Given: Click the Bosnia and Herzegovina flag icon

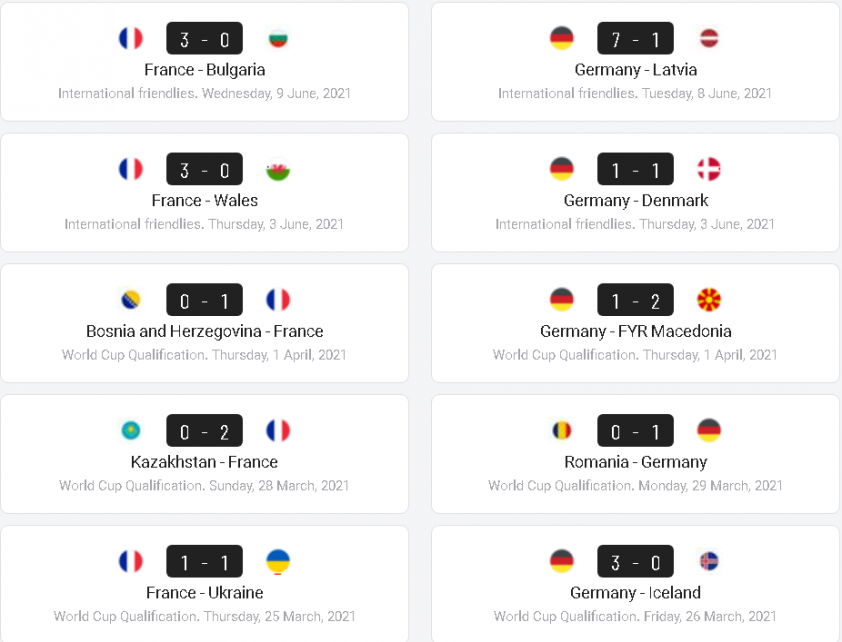Looking at the screenshot, I should point(131,300).
